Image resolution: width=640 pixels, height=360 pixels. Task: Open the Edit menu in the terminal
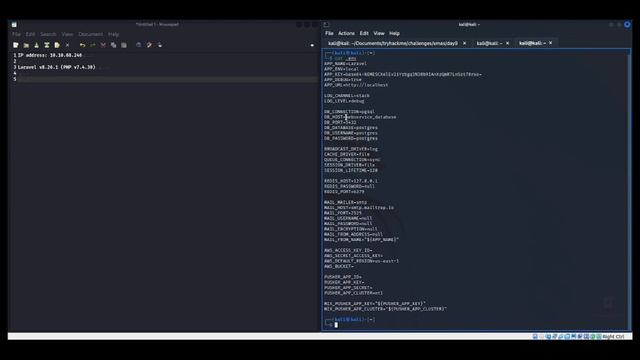364,33
